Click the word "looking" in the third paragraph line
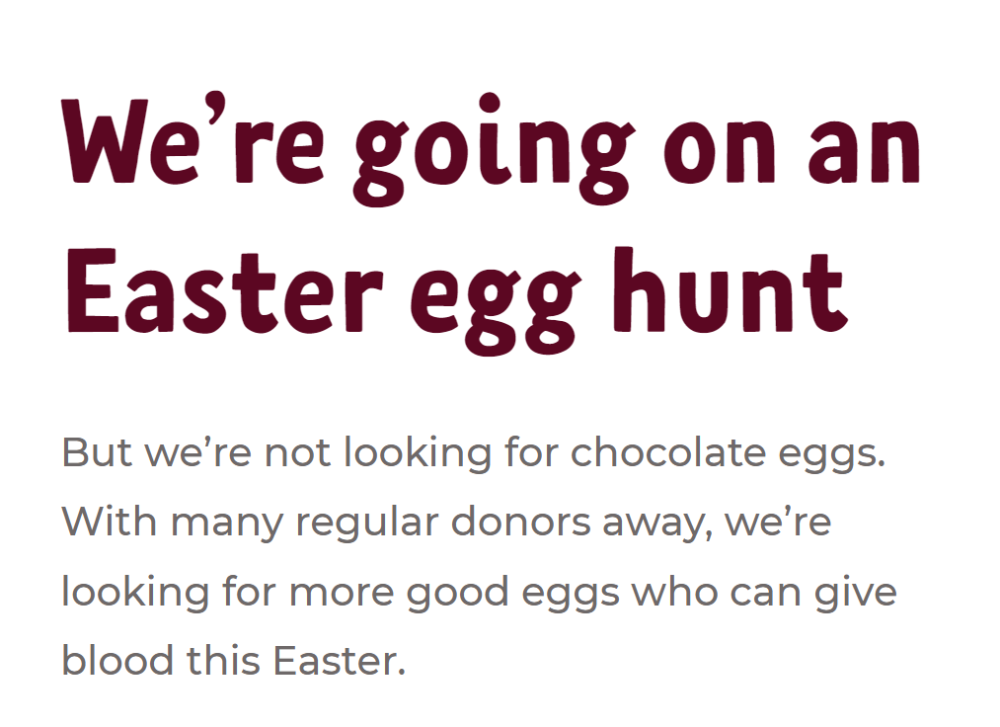1000x727 pixels. (x=135, y=594)
